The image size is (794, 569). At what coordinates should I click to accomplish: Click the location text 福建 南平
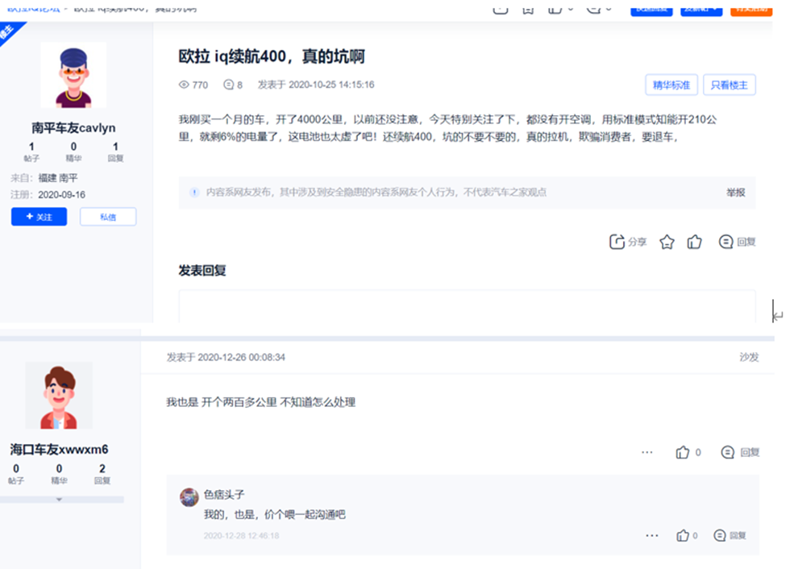58,178
